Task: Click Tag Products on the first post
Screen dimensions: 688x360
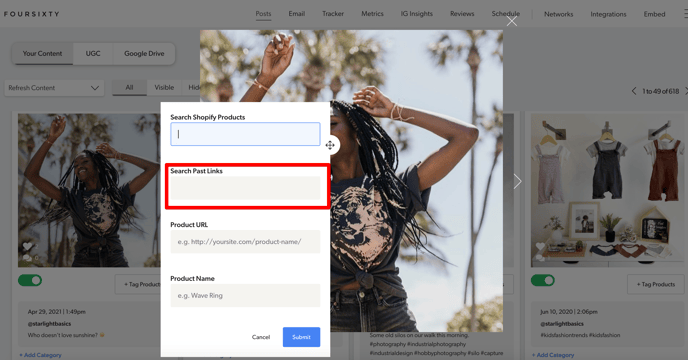Action: pos(138,284)
